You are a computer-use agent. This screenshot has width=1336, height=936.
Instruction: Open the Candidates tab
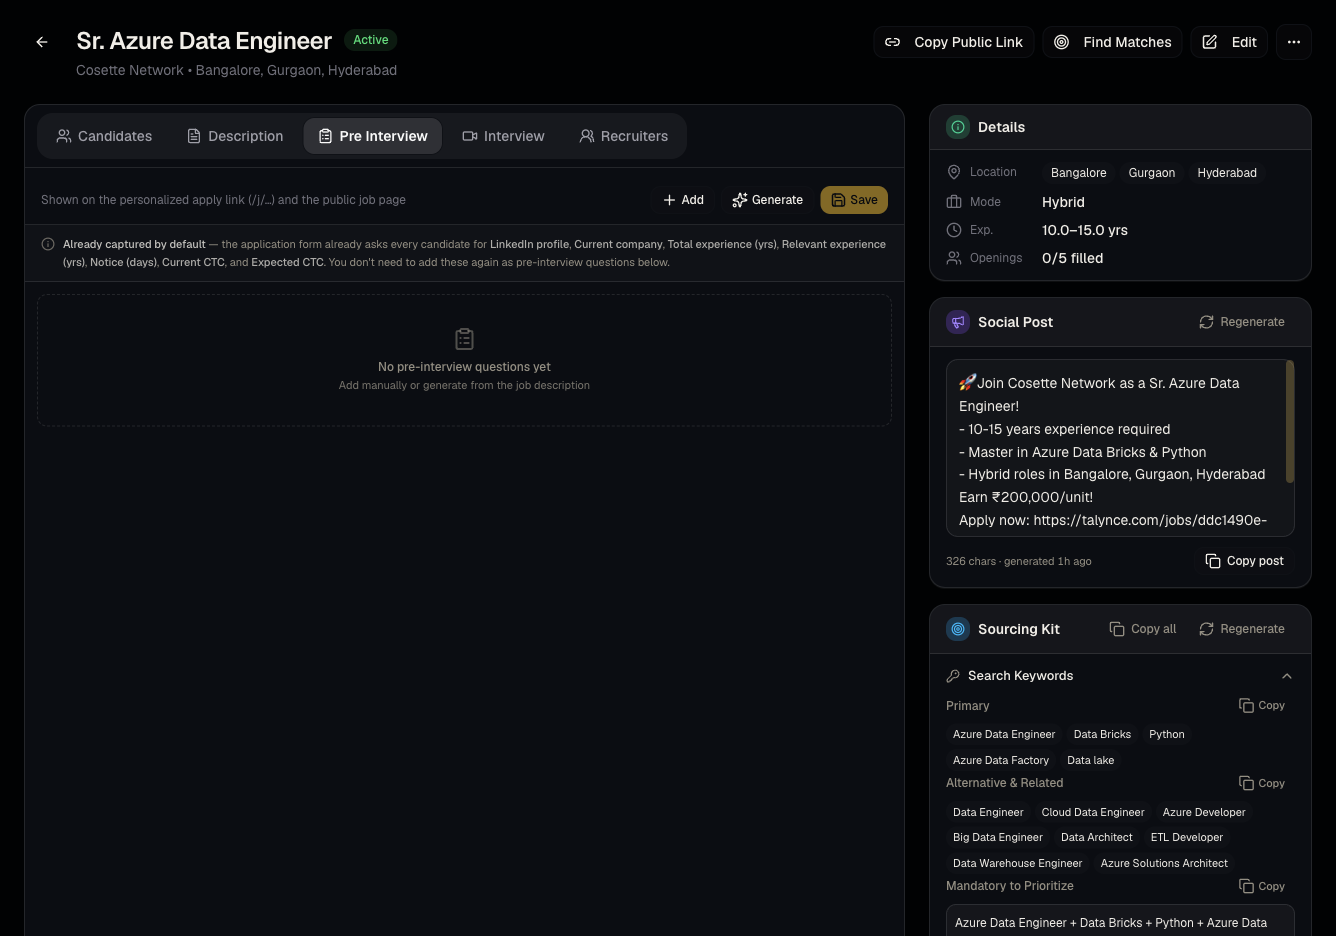tap(104, 136)
